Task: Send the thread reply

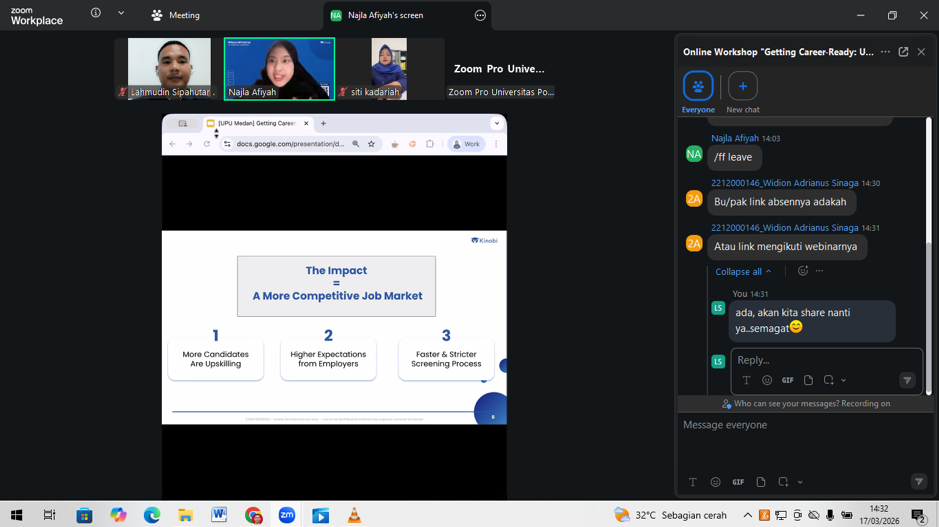Action: [907, 380]
